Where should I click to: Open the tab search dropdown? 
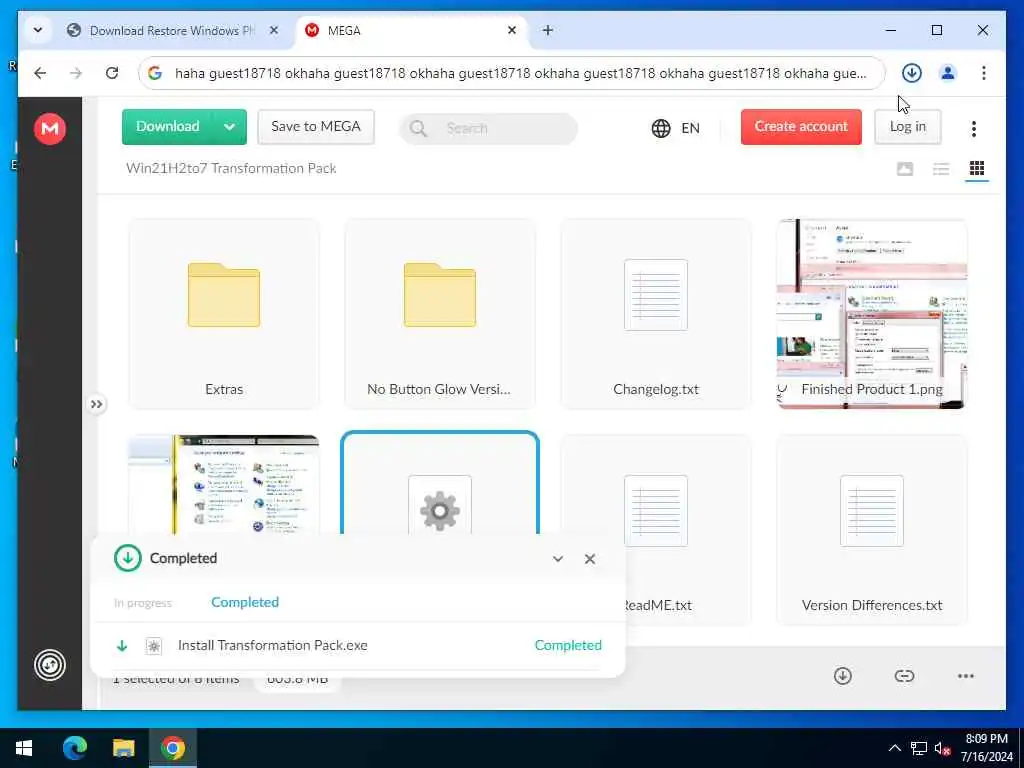point(38,31)
